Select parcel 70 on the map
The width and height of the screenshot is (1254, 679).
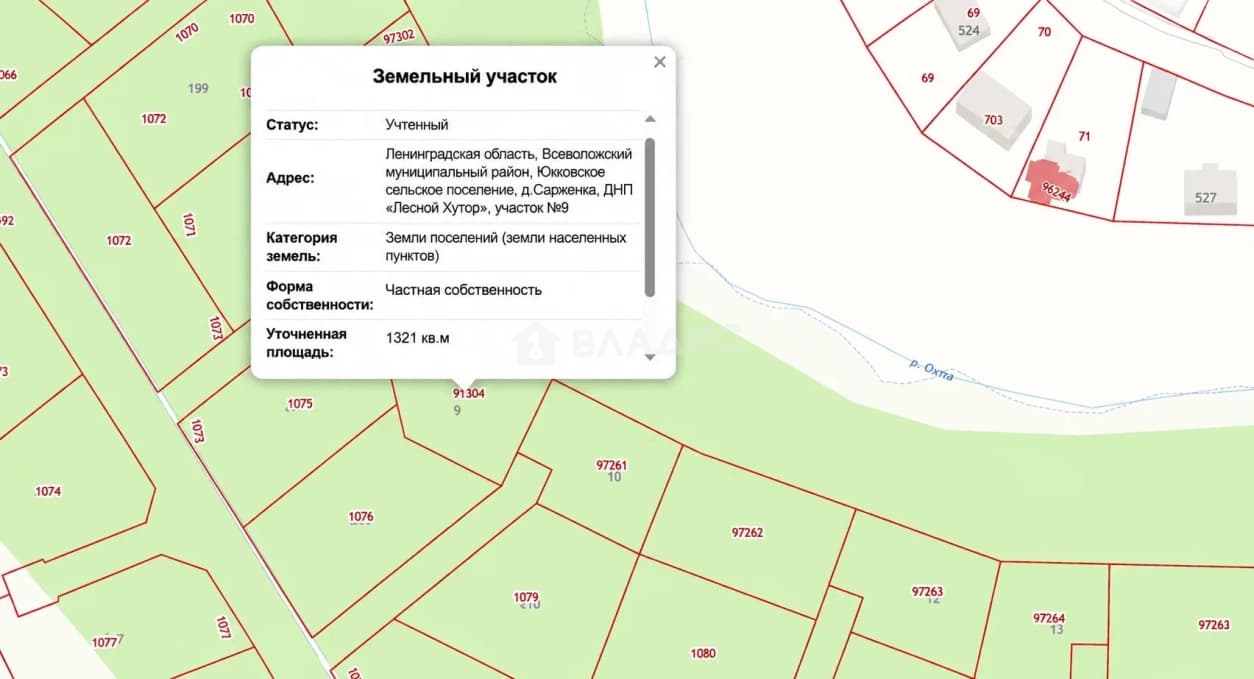tap(1044, 32)
